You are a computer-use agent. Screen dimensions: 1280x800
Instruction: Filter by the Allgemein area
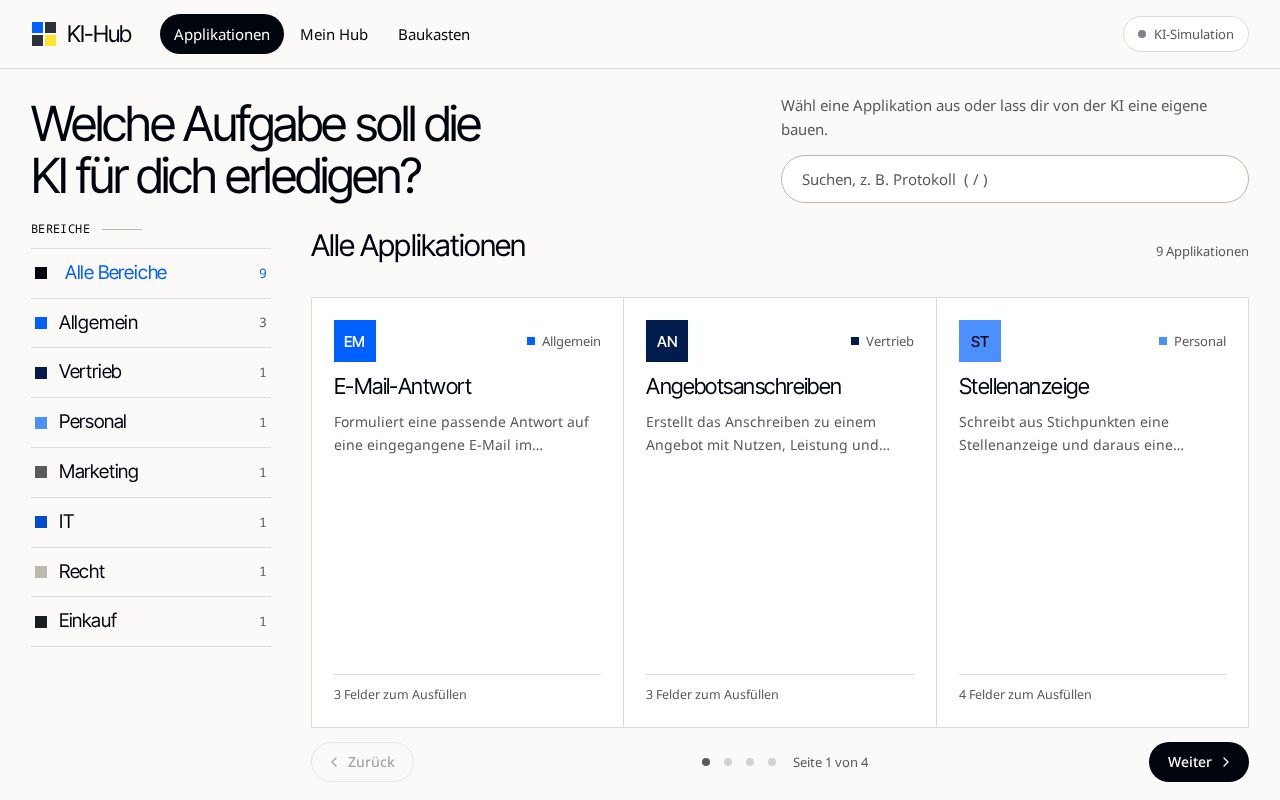(151, 323)
